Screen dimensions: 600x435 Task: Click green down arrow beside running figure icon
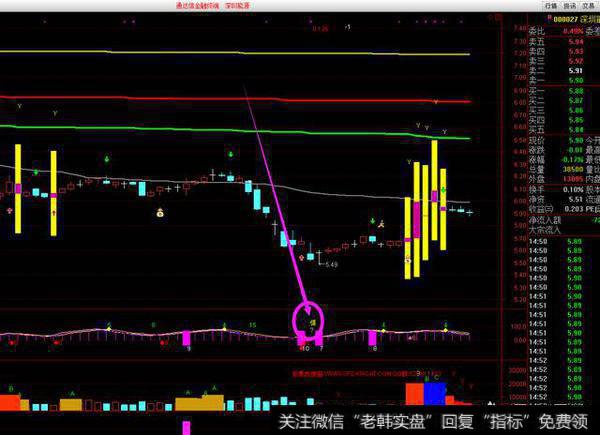click(x=373, y=221)
